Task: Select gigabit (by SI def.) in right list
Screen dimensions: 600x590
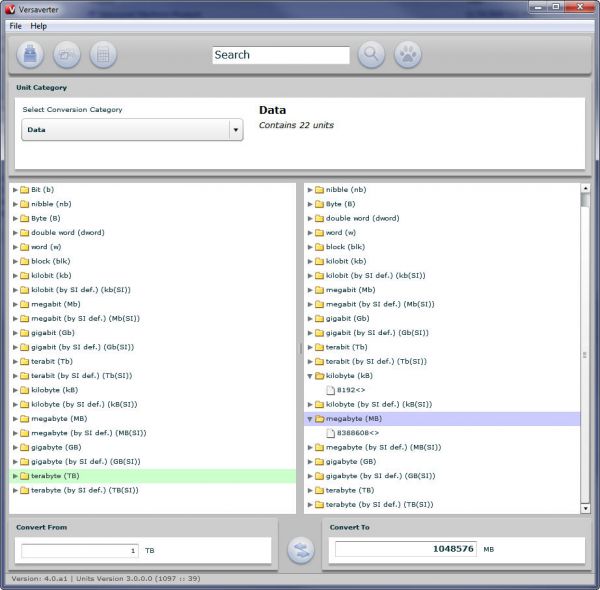Action: [377, 333]
